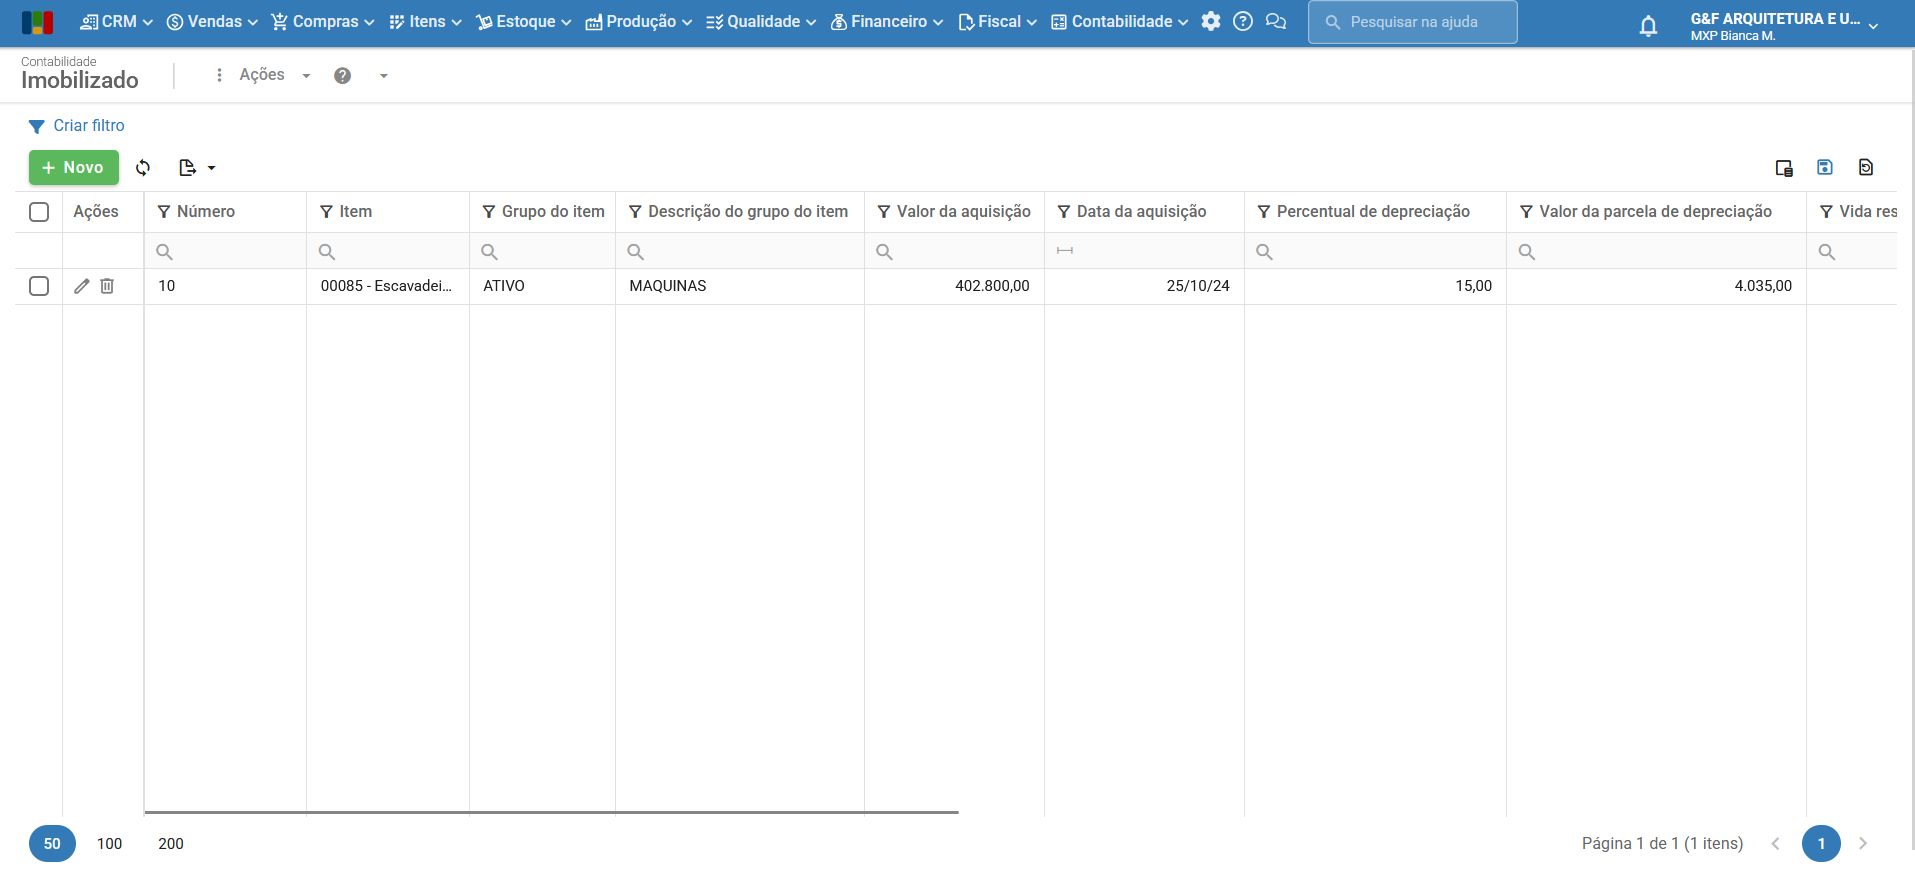Set page size to 200
The height and width of the screenshot is (876, 1915).
pyautogui.click(x=171, y=843)
